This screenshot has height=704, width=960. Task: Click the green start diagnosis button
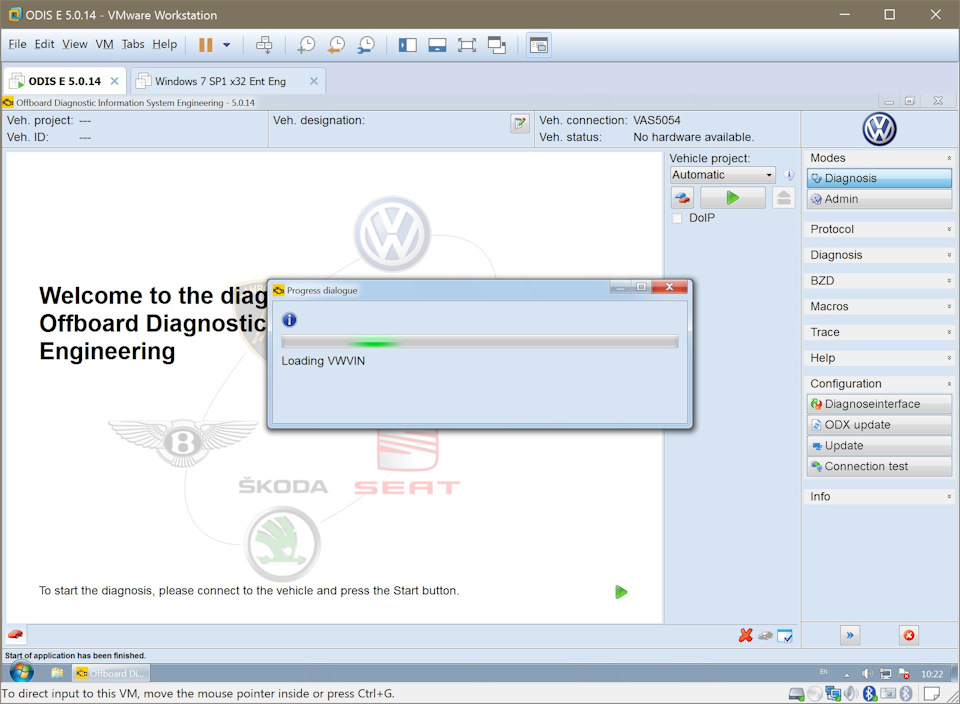(x=732, y=198)
